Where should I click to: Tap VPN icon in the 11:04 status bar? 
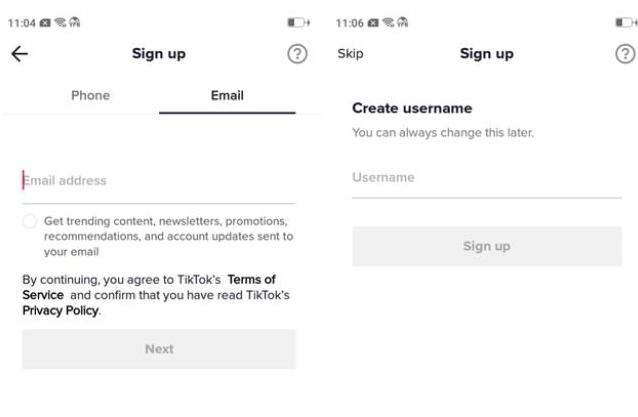pos(76,24)
